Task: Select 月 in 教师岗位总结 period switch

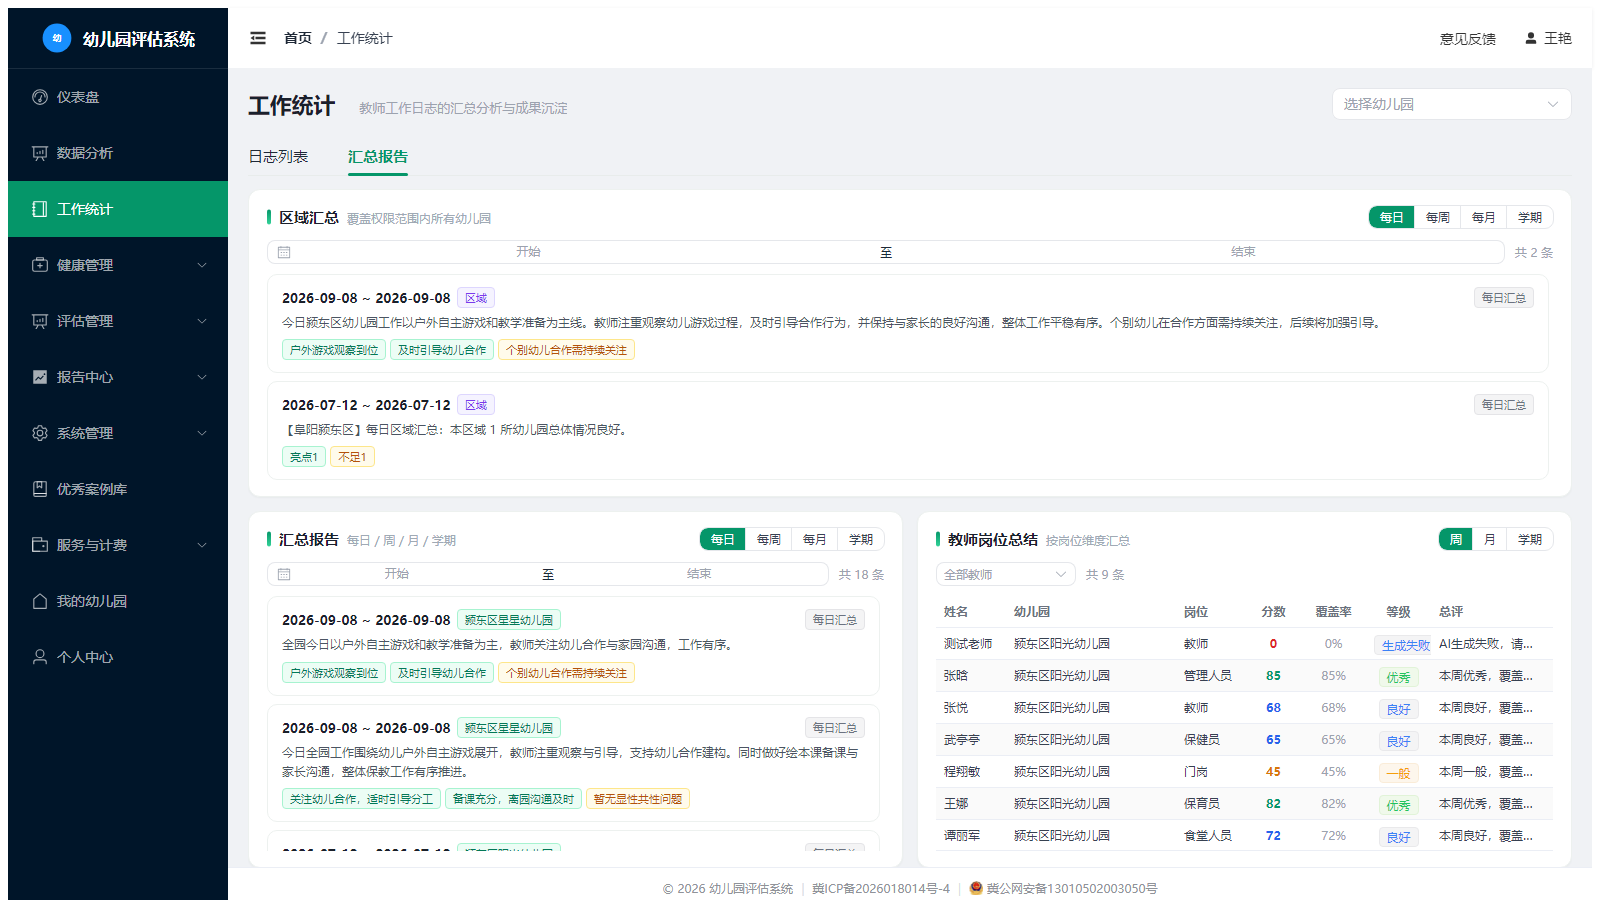Action: pos(1490,539)
